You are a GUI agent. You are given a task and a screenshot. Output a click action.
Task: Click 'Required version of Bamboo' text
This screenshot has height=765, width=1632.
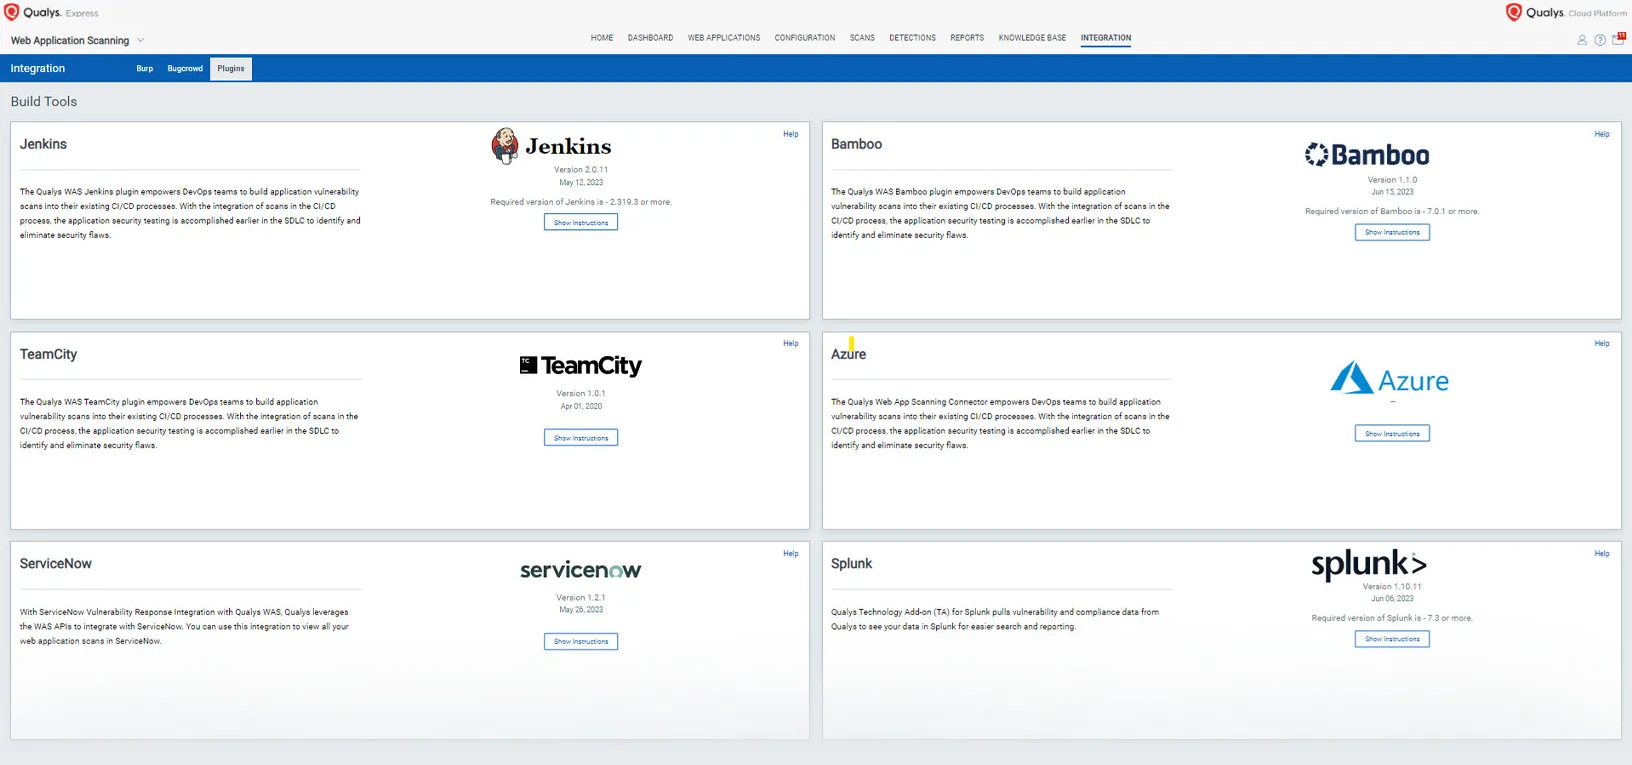[x=1392, y=212]
